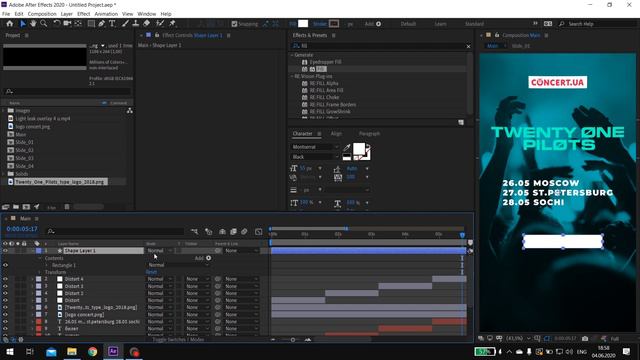Select the Learn workspace
This screenshot has height=360, width=640.
click(x=440, y=24)
